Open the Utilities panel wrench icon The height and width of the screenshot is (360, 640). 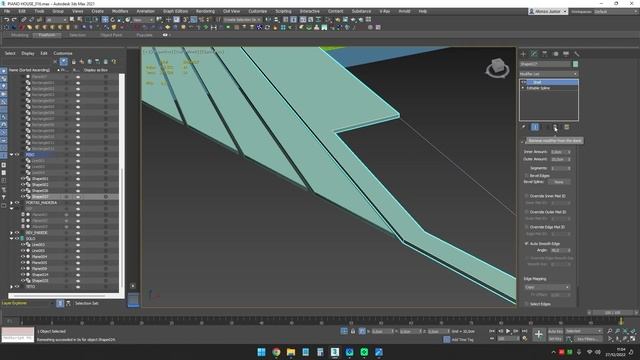(576, 54)
